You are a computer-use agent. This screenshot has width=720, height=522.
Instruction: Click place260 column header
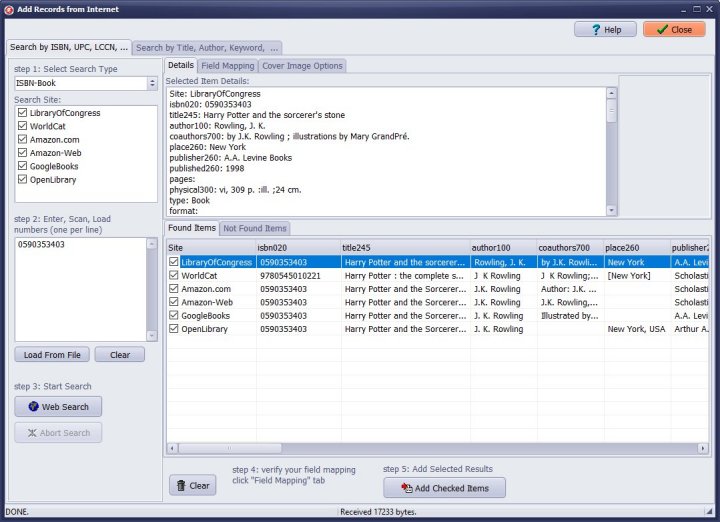(637, 247)
